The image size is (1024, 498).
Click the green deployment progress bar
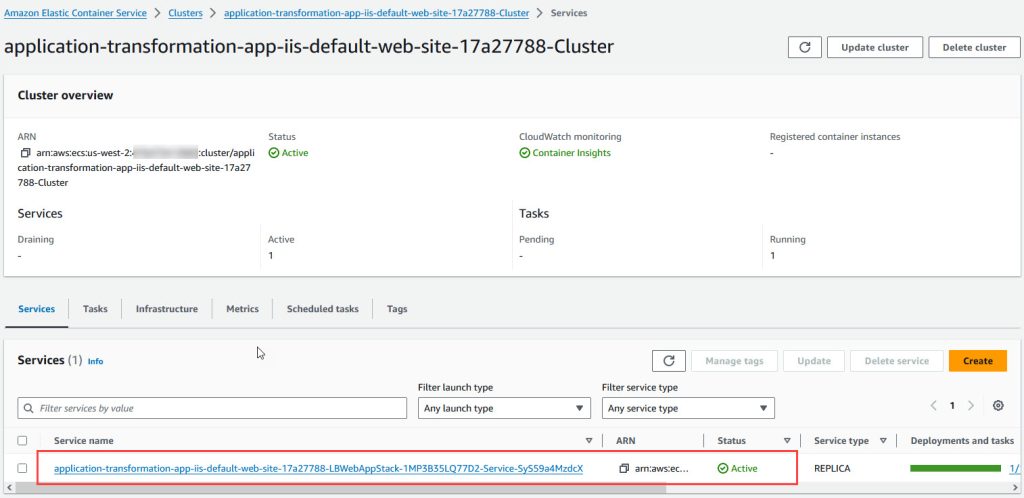point(955,469)
